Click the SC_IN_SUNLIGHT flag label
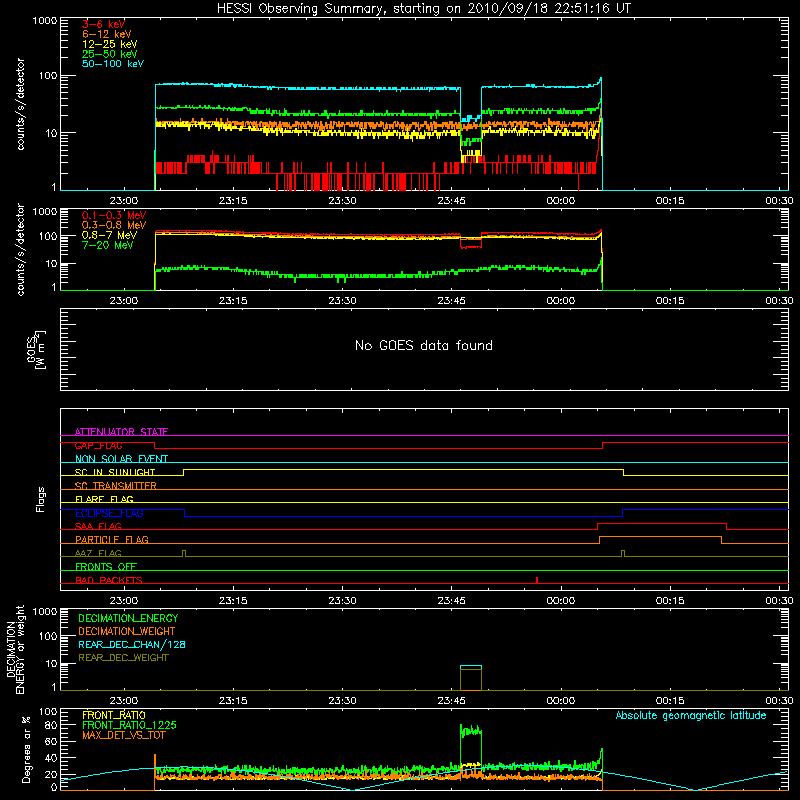This screenshot has height=800, width=800. 115,472
